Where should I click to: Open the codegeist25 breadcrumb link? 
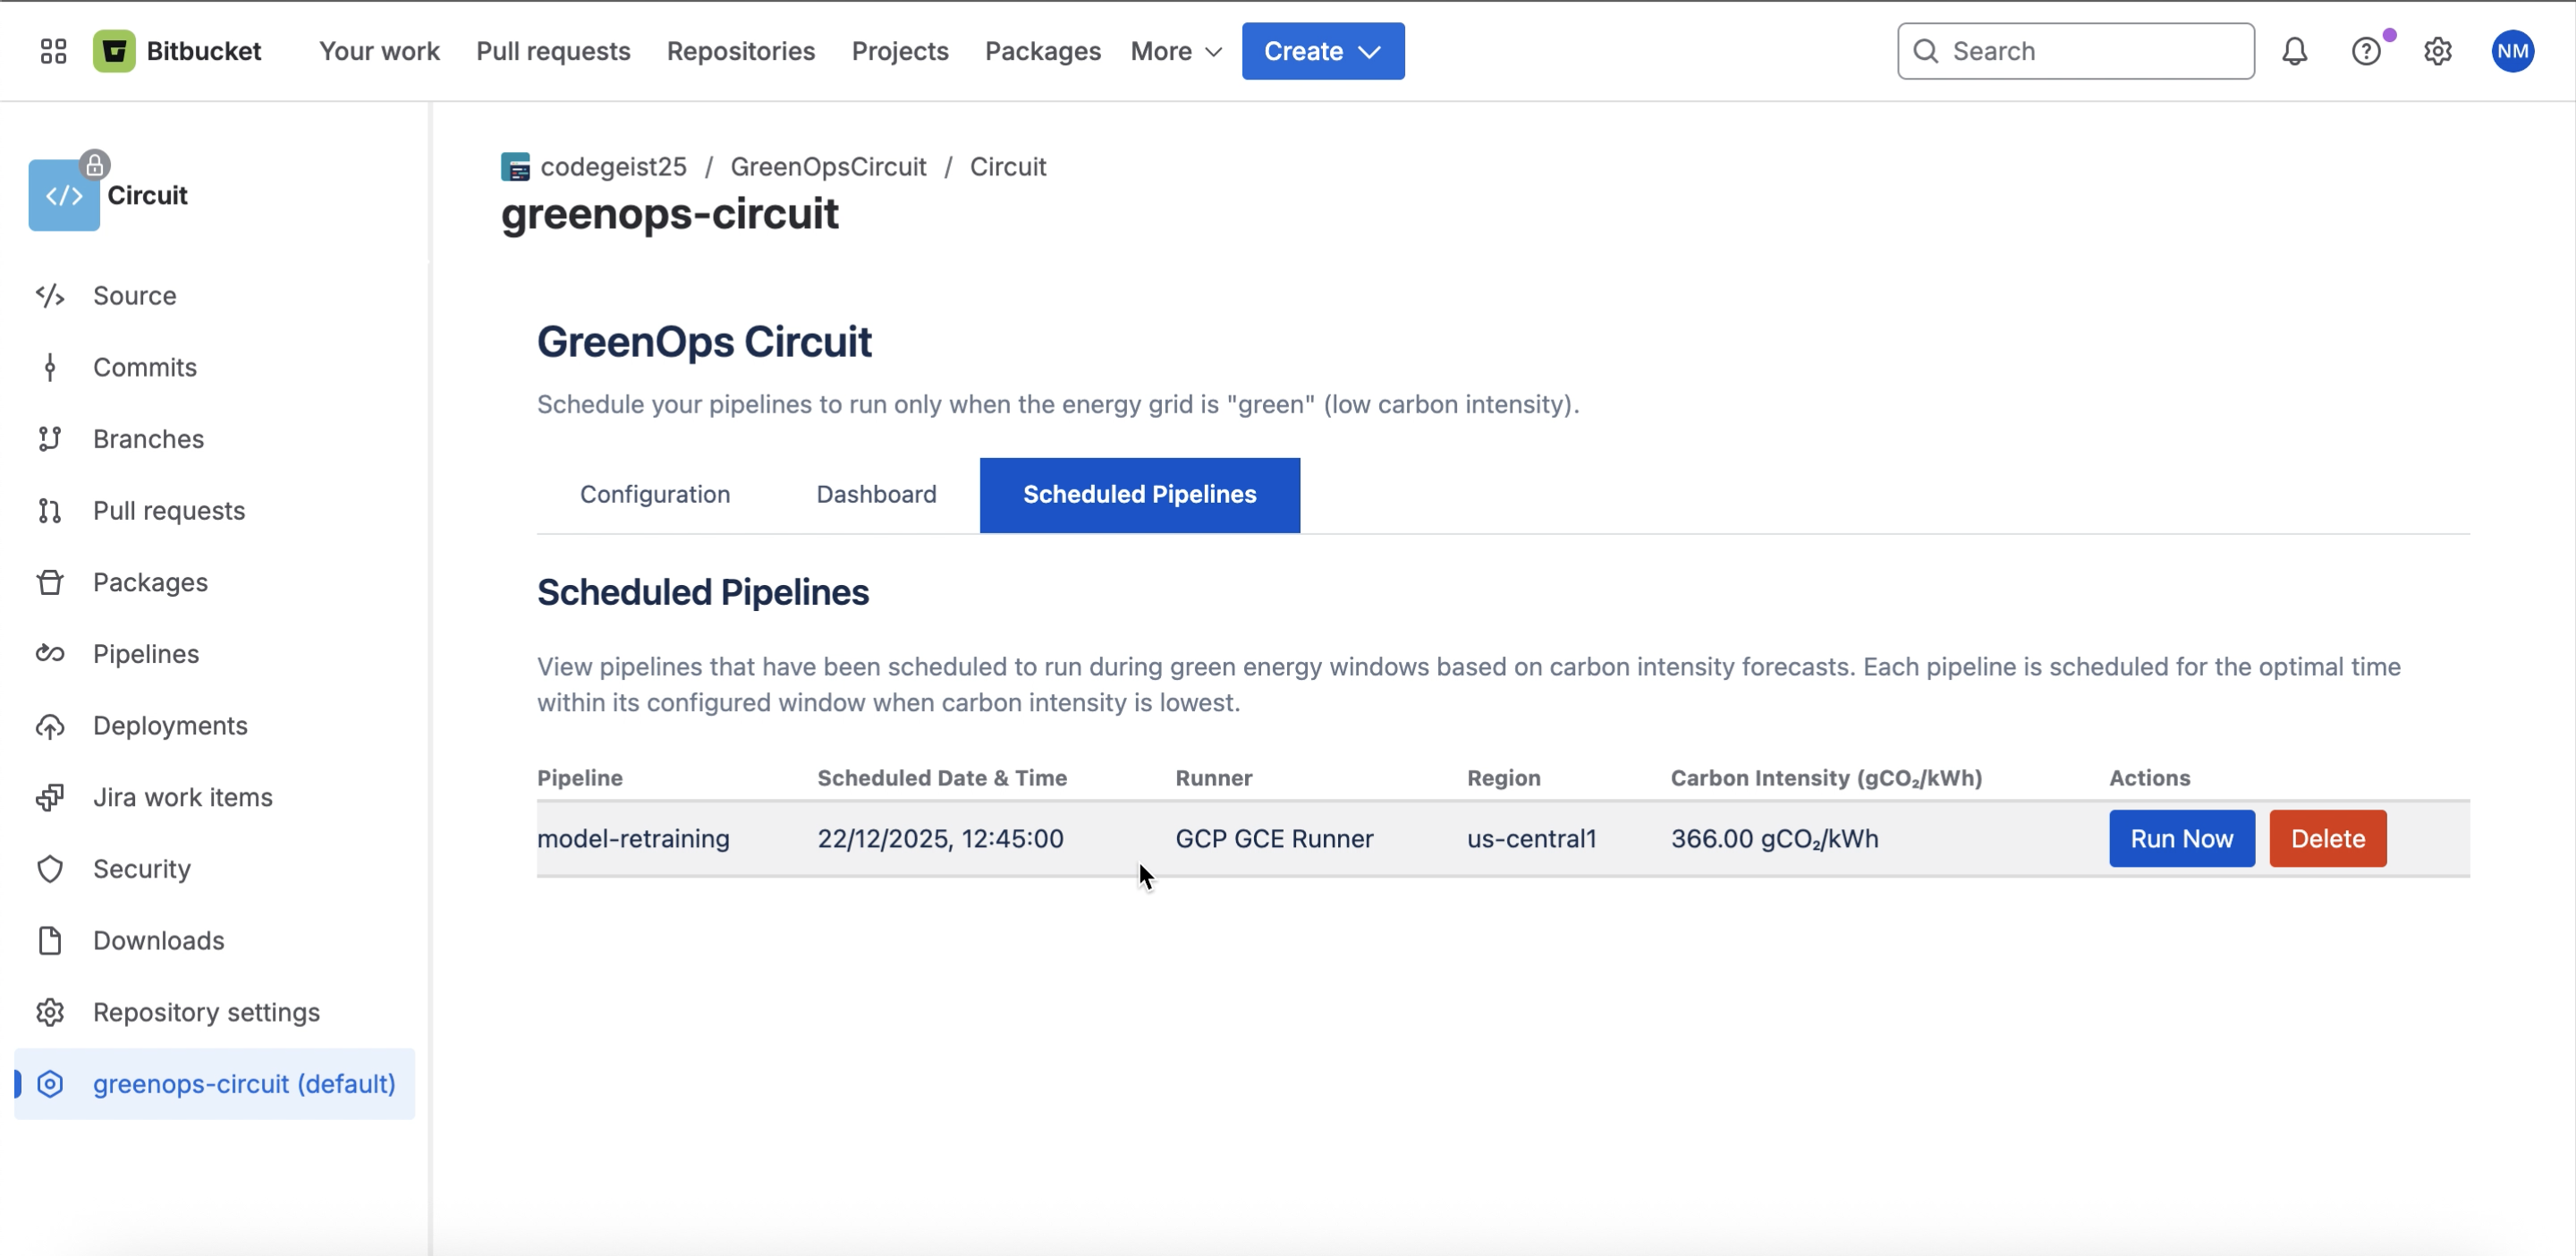pos(613,167)
